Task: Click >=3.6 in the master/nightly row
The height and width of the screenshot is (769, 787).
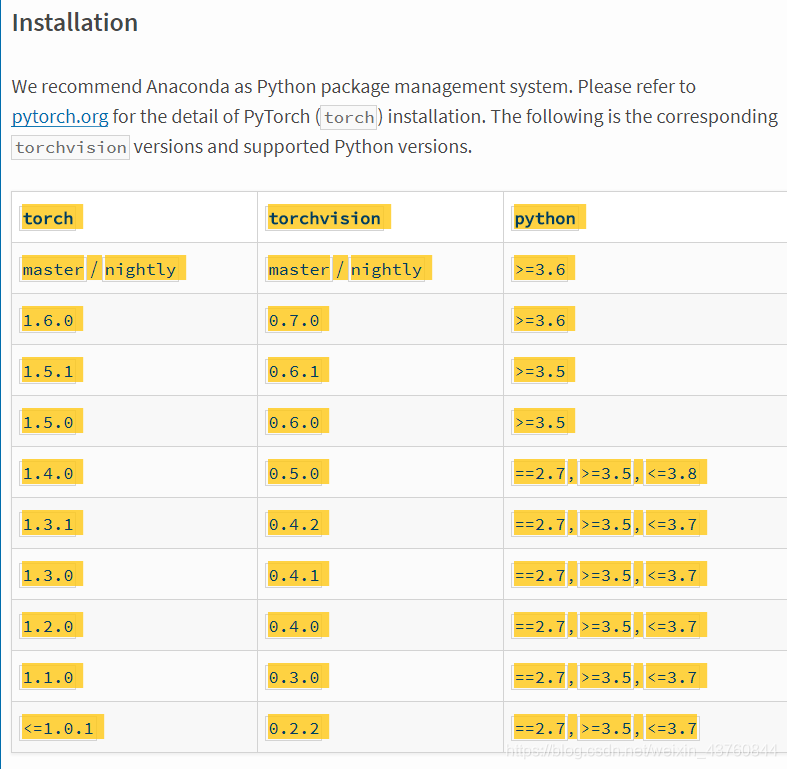Action: click(x=540, y=270)
